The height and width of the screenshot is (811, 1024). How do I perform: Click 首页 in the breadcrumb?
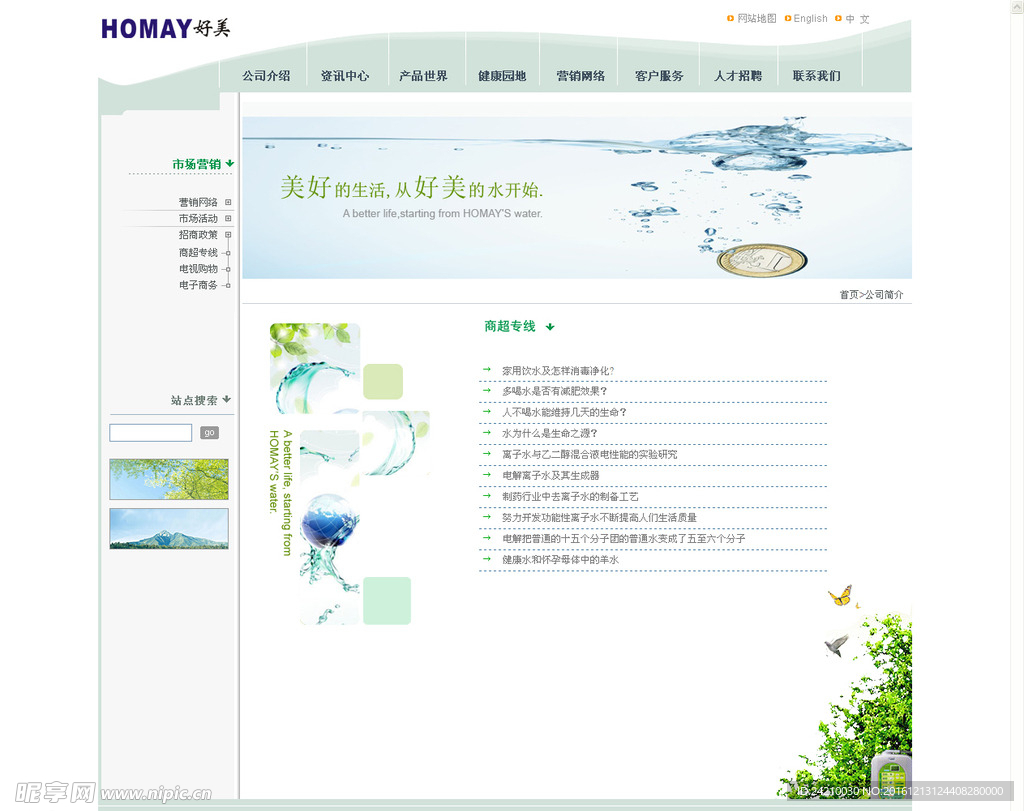(x=849, y=294)
